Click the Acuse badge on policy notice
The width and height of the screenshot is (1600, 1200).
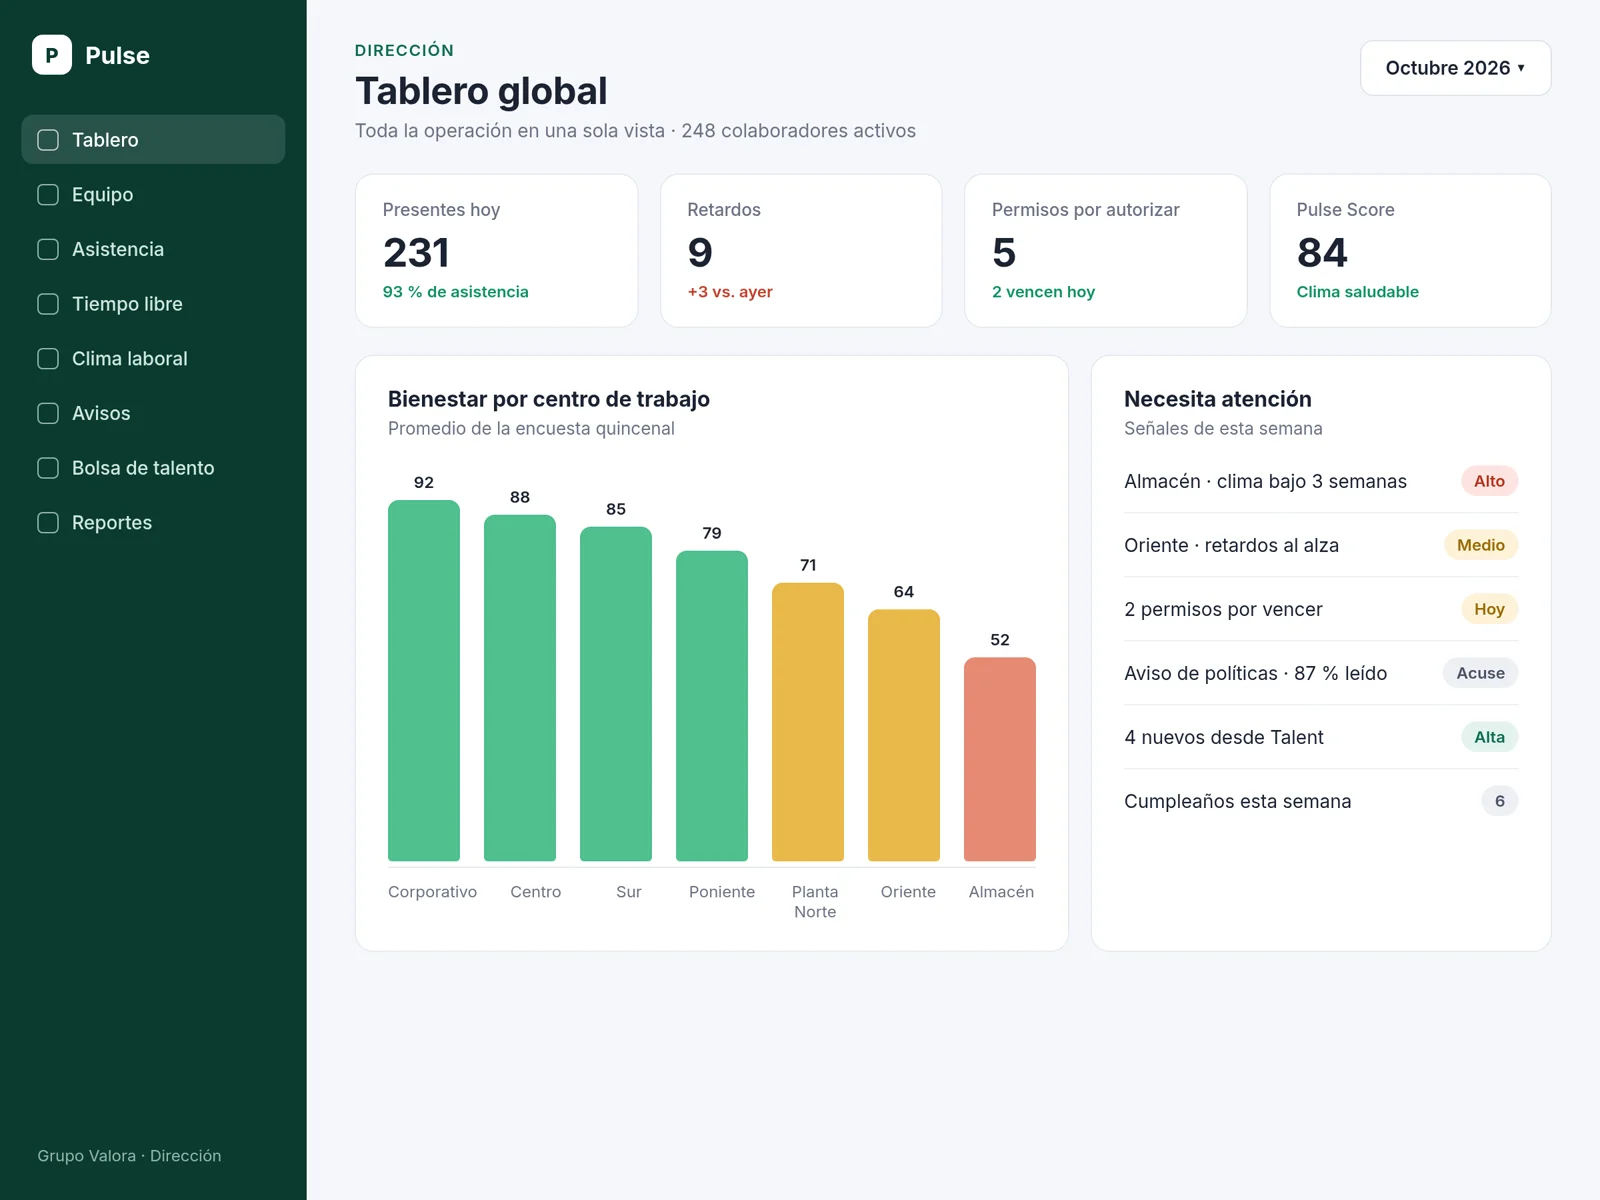[1480, 673]
